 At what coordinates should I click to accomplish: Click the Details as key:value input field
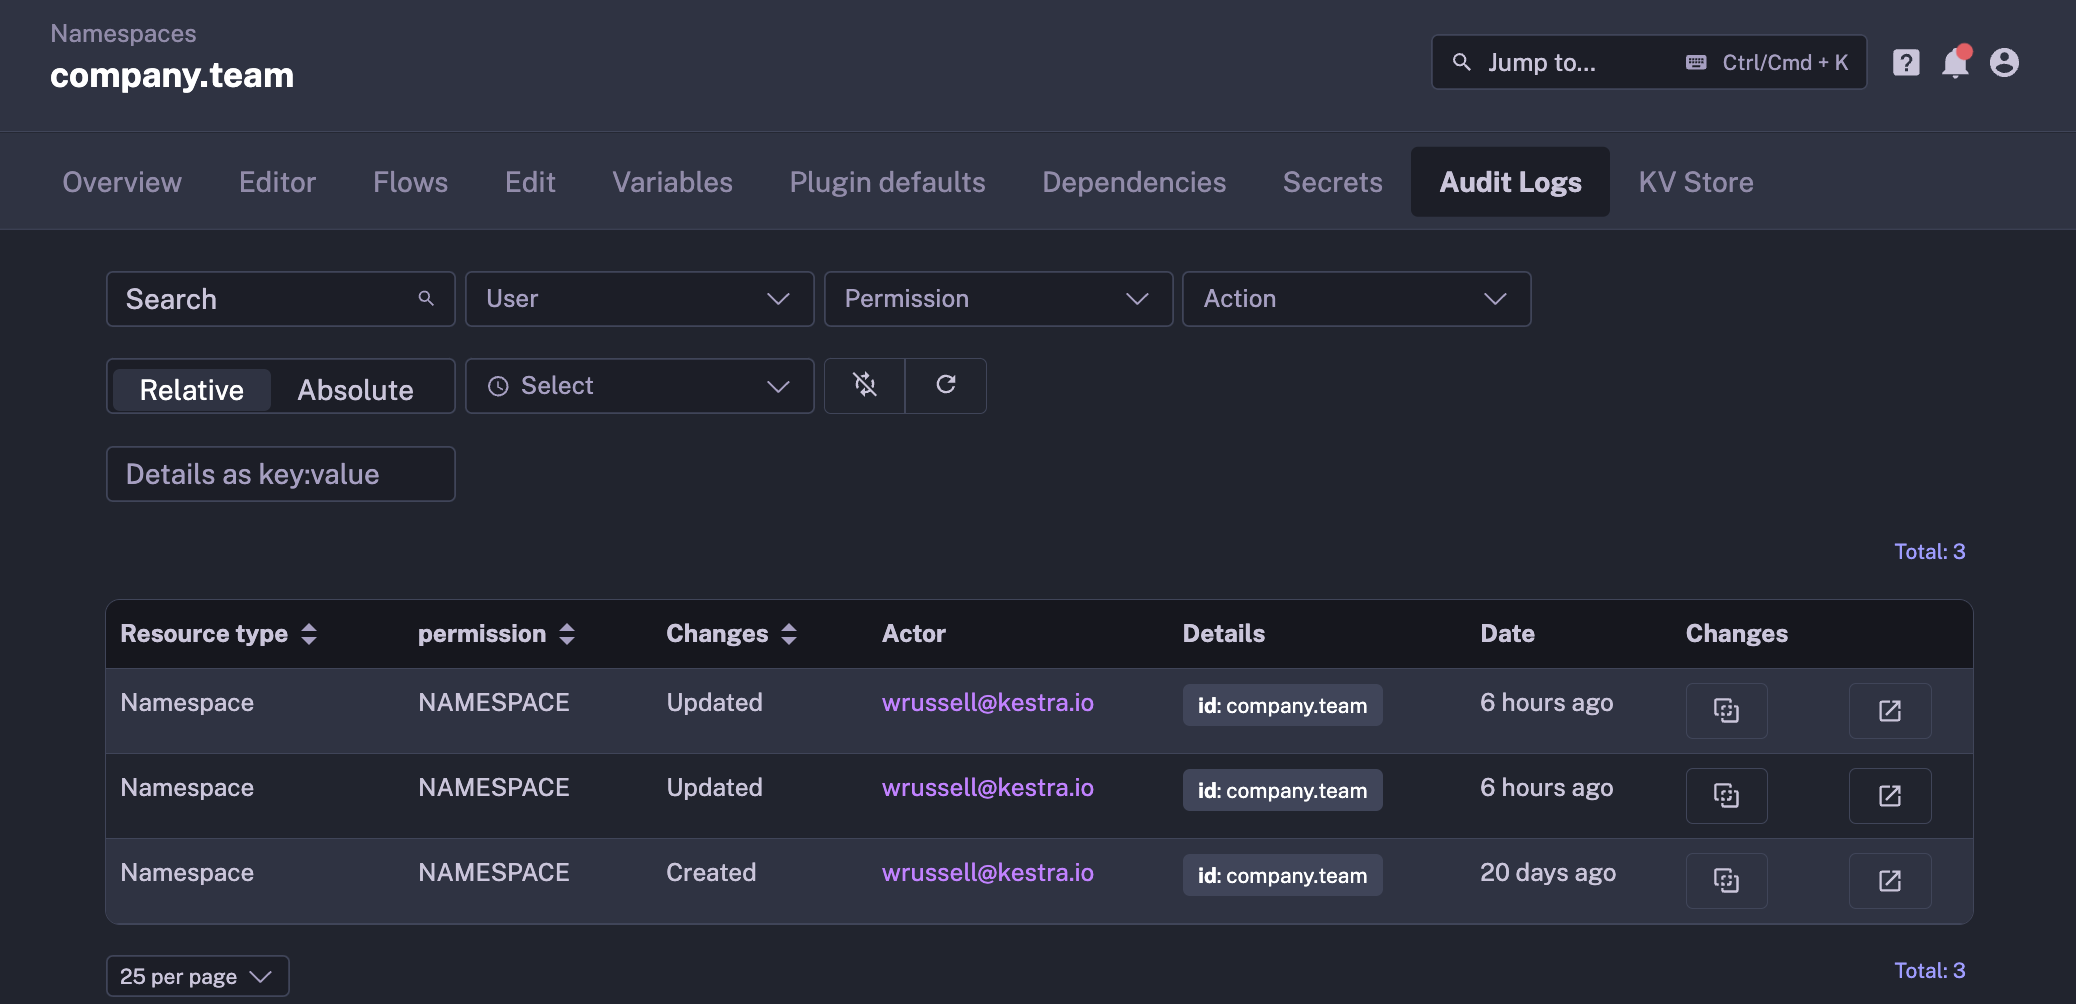280,473
